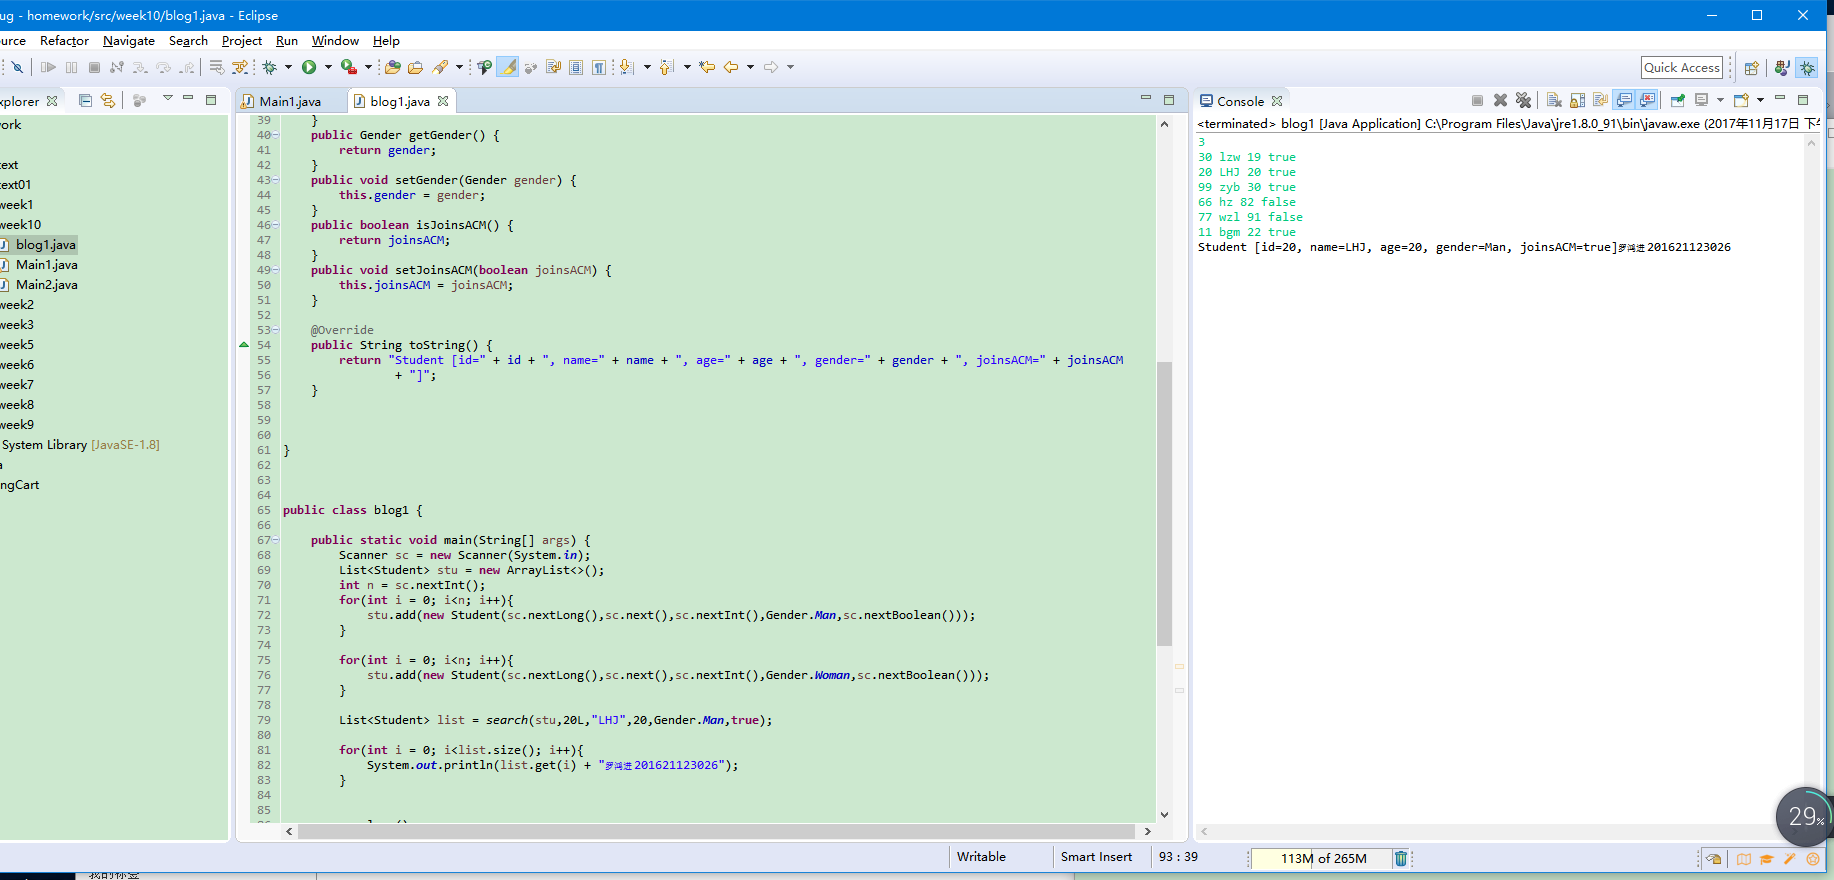Open the Debug launch dropdown arrow

click(288, 67)
